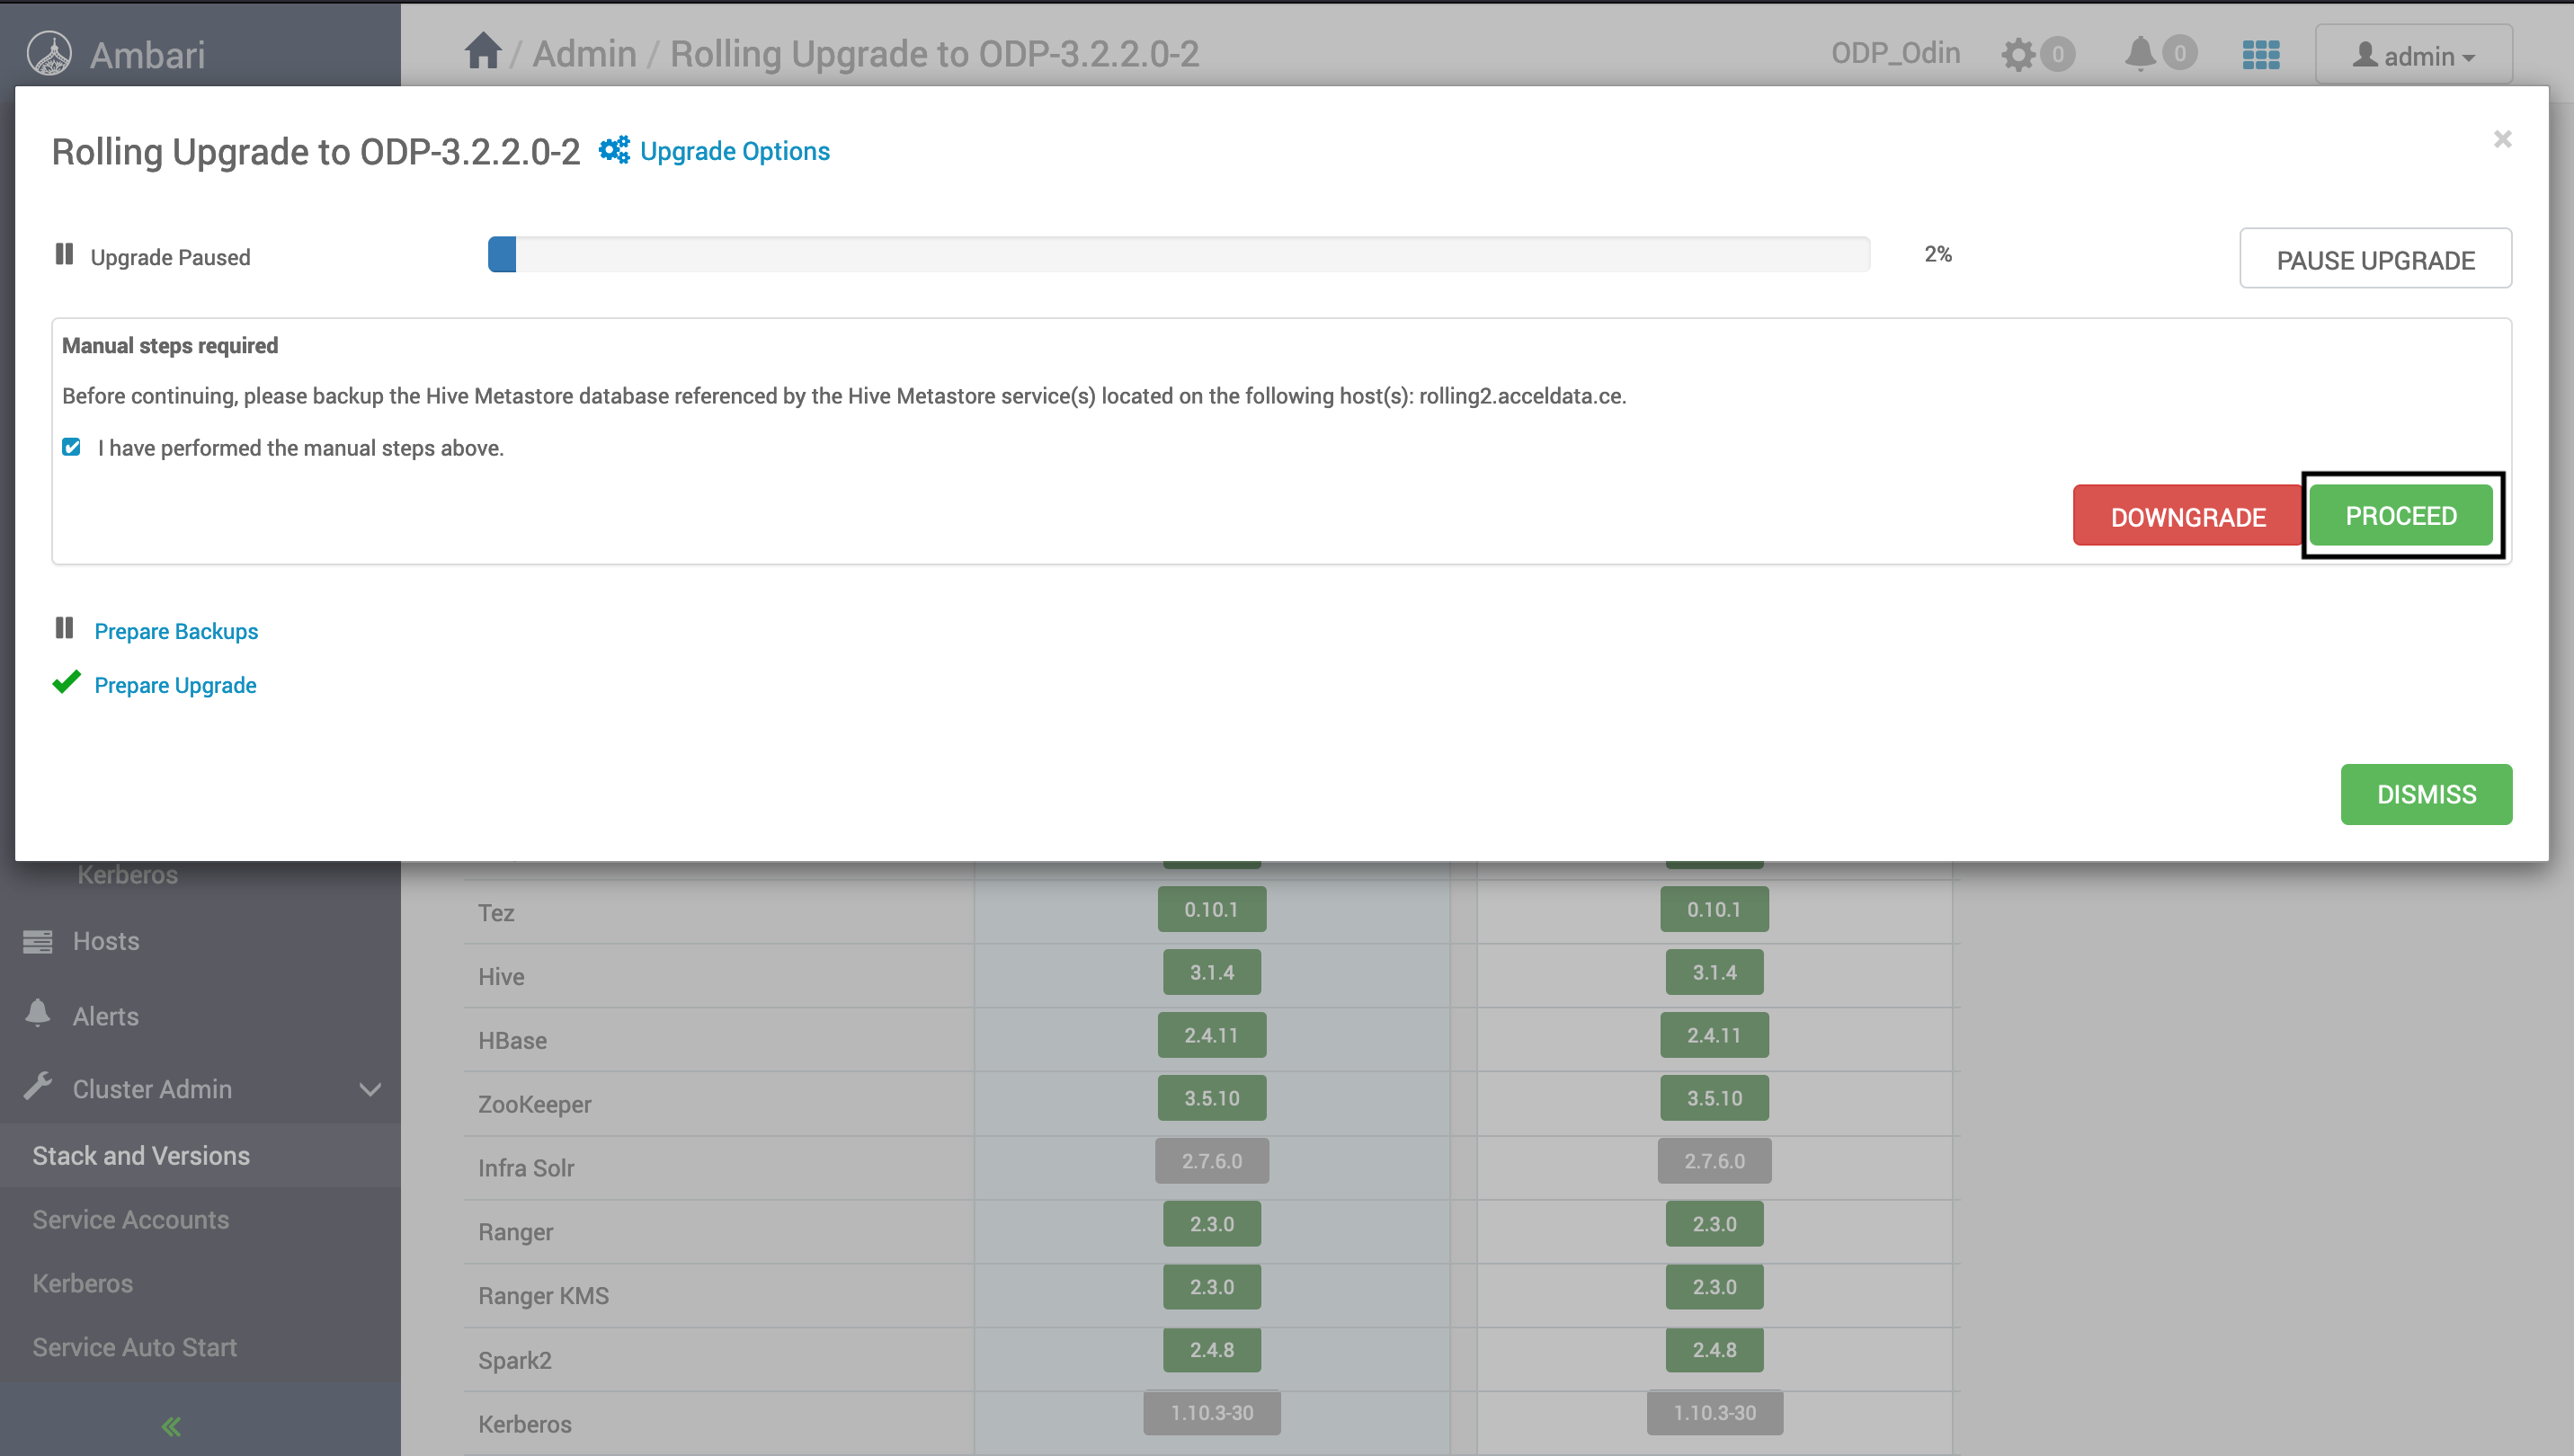Click first Spark2 2.4.8 version badge
Viewport: 2574px width, 1456px height.
(x=1211, y=1350)
